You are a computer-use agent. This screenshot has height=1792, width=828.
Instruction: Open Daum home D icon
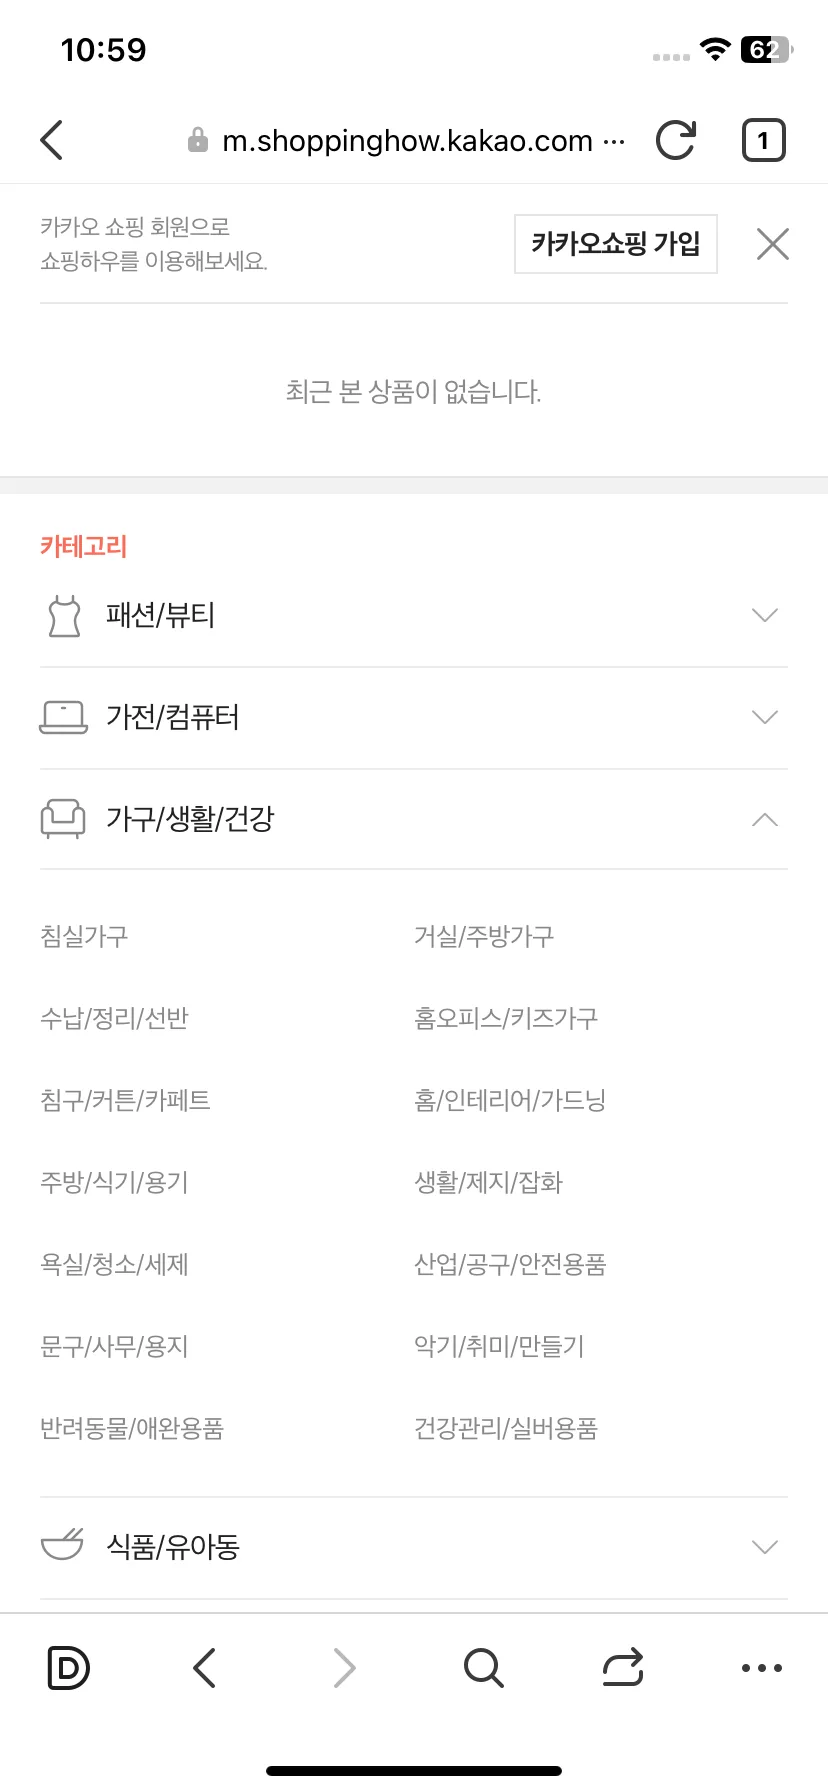pyautogui.click(x=68, y=1668)
